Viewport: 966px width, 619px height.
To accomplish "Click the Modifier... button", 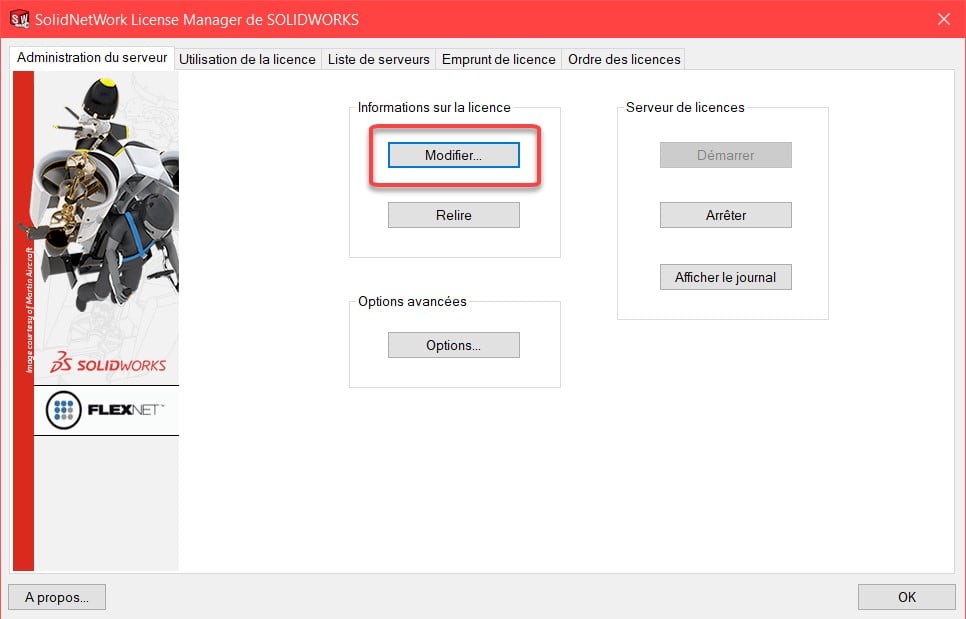I will point(453,155).
